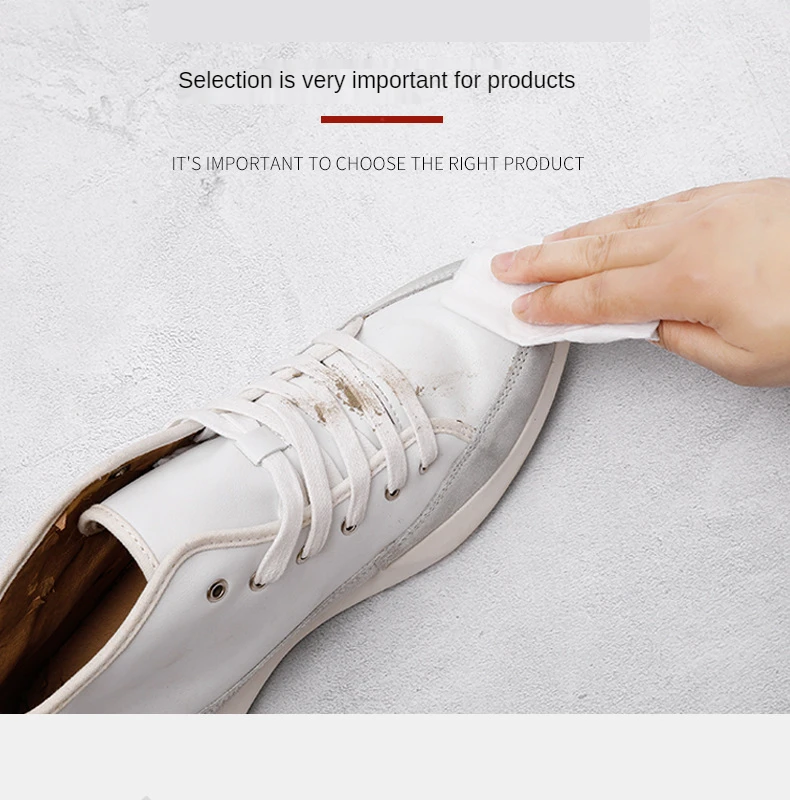Click the index fingernail on the hand
The image size is (790, 800).
[504, 264]
